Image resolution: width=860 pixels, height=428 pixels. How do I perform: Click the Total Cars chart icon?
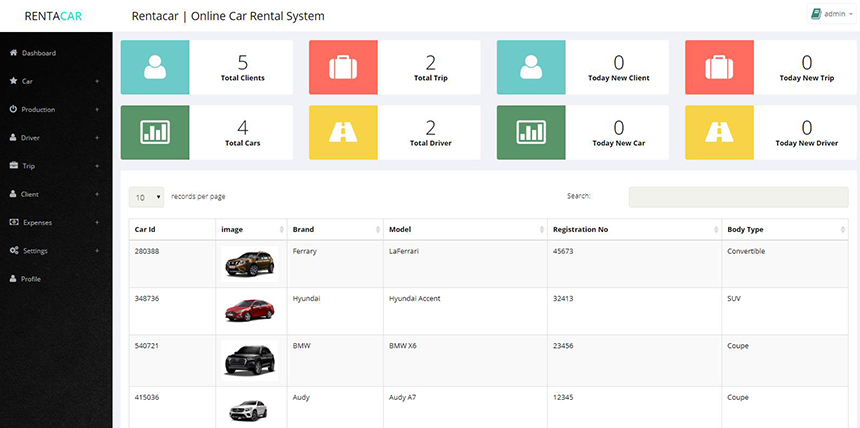point(154,132)
